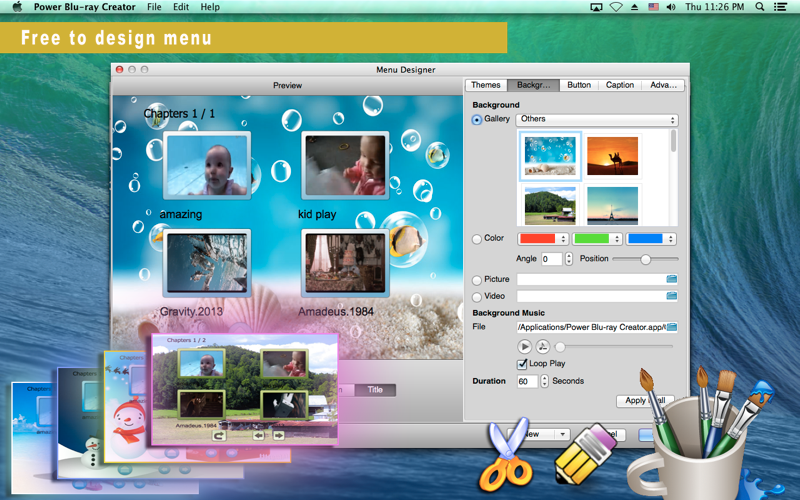Open the Others gallery category dropdown

click(597, 119)
